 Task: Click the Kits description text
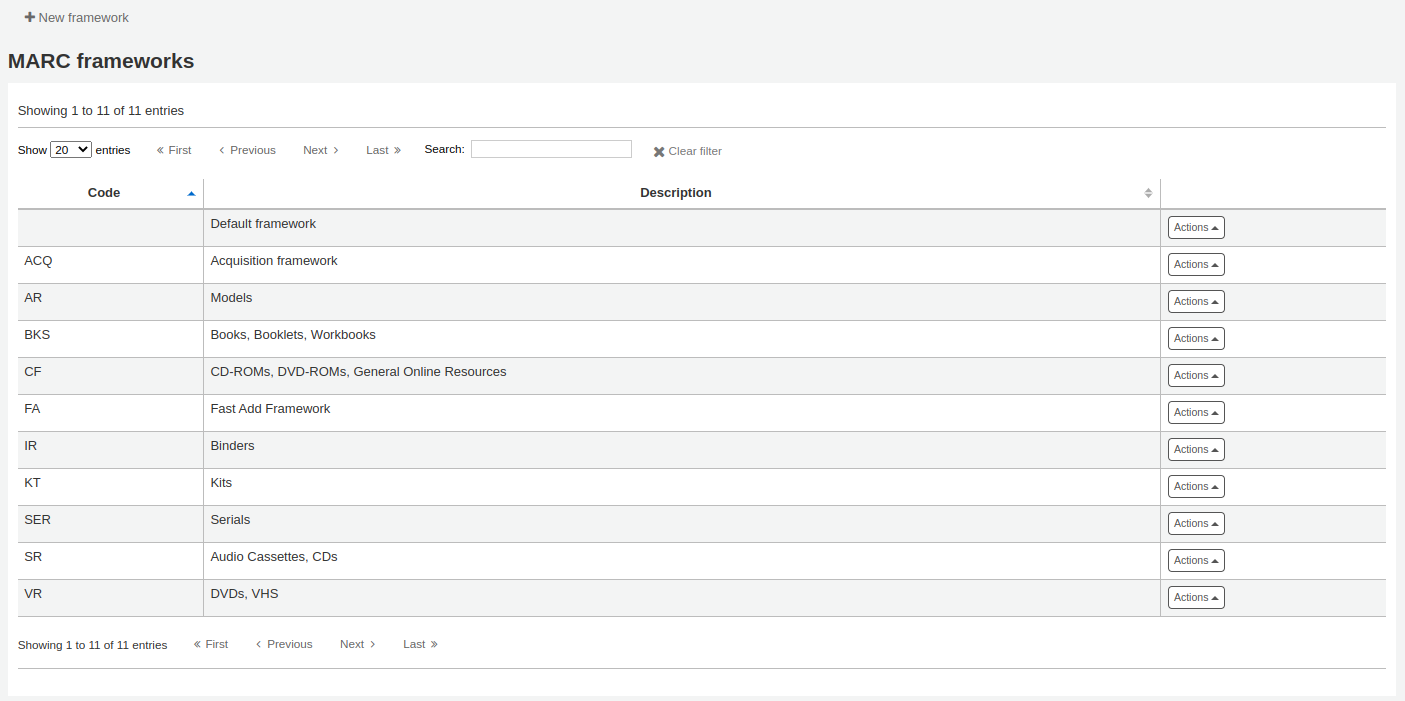221,483
